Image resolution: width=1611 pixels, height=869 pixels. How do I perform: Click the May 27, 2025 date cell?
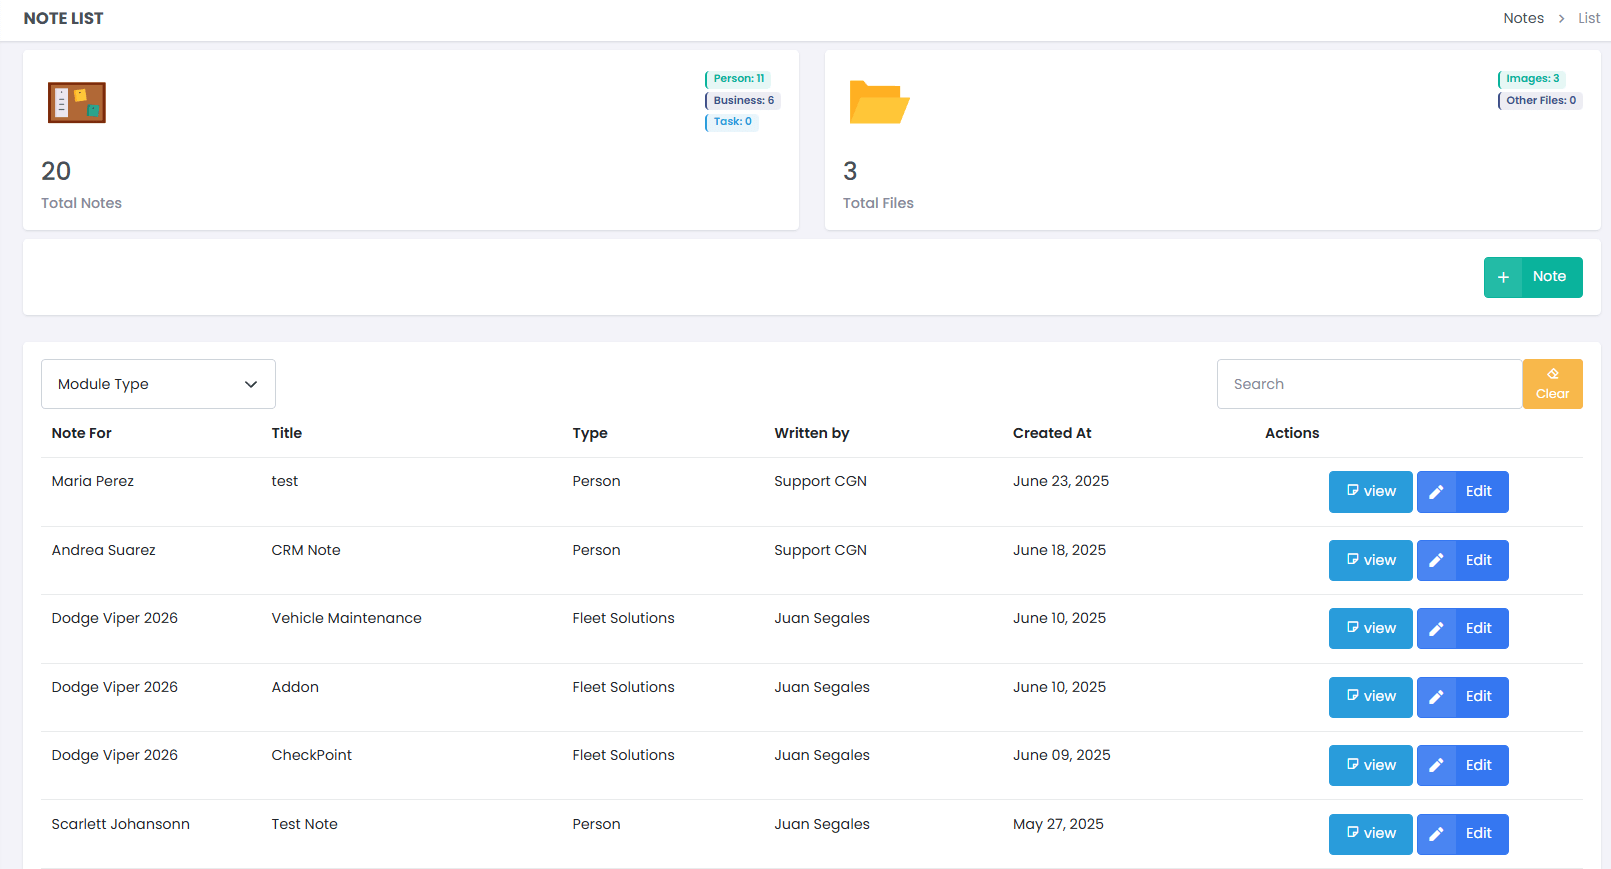1059,824
